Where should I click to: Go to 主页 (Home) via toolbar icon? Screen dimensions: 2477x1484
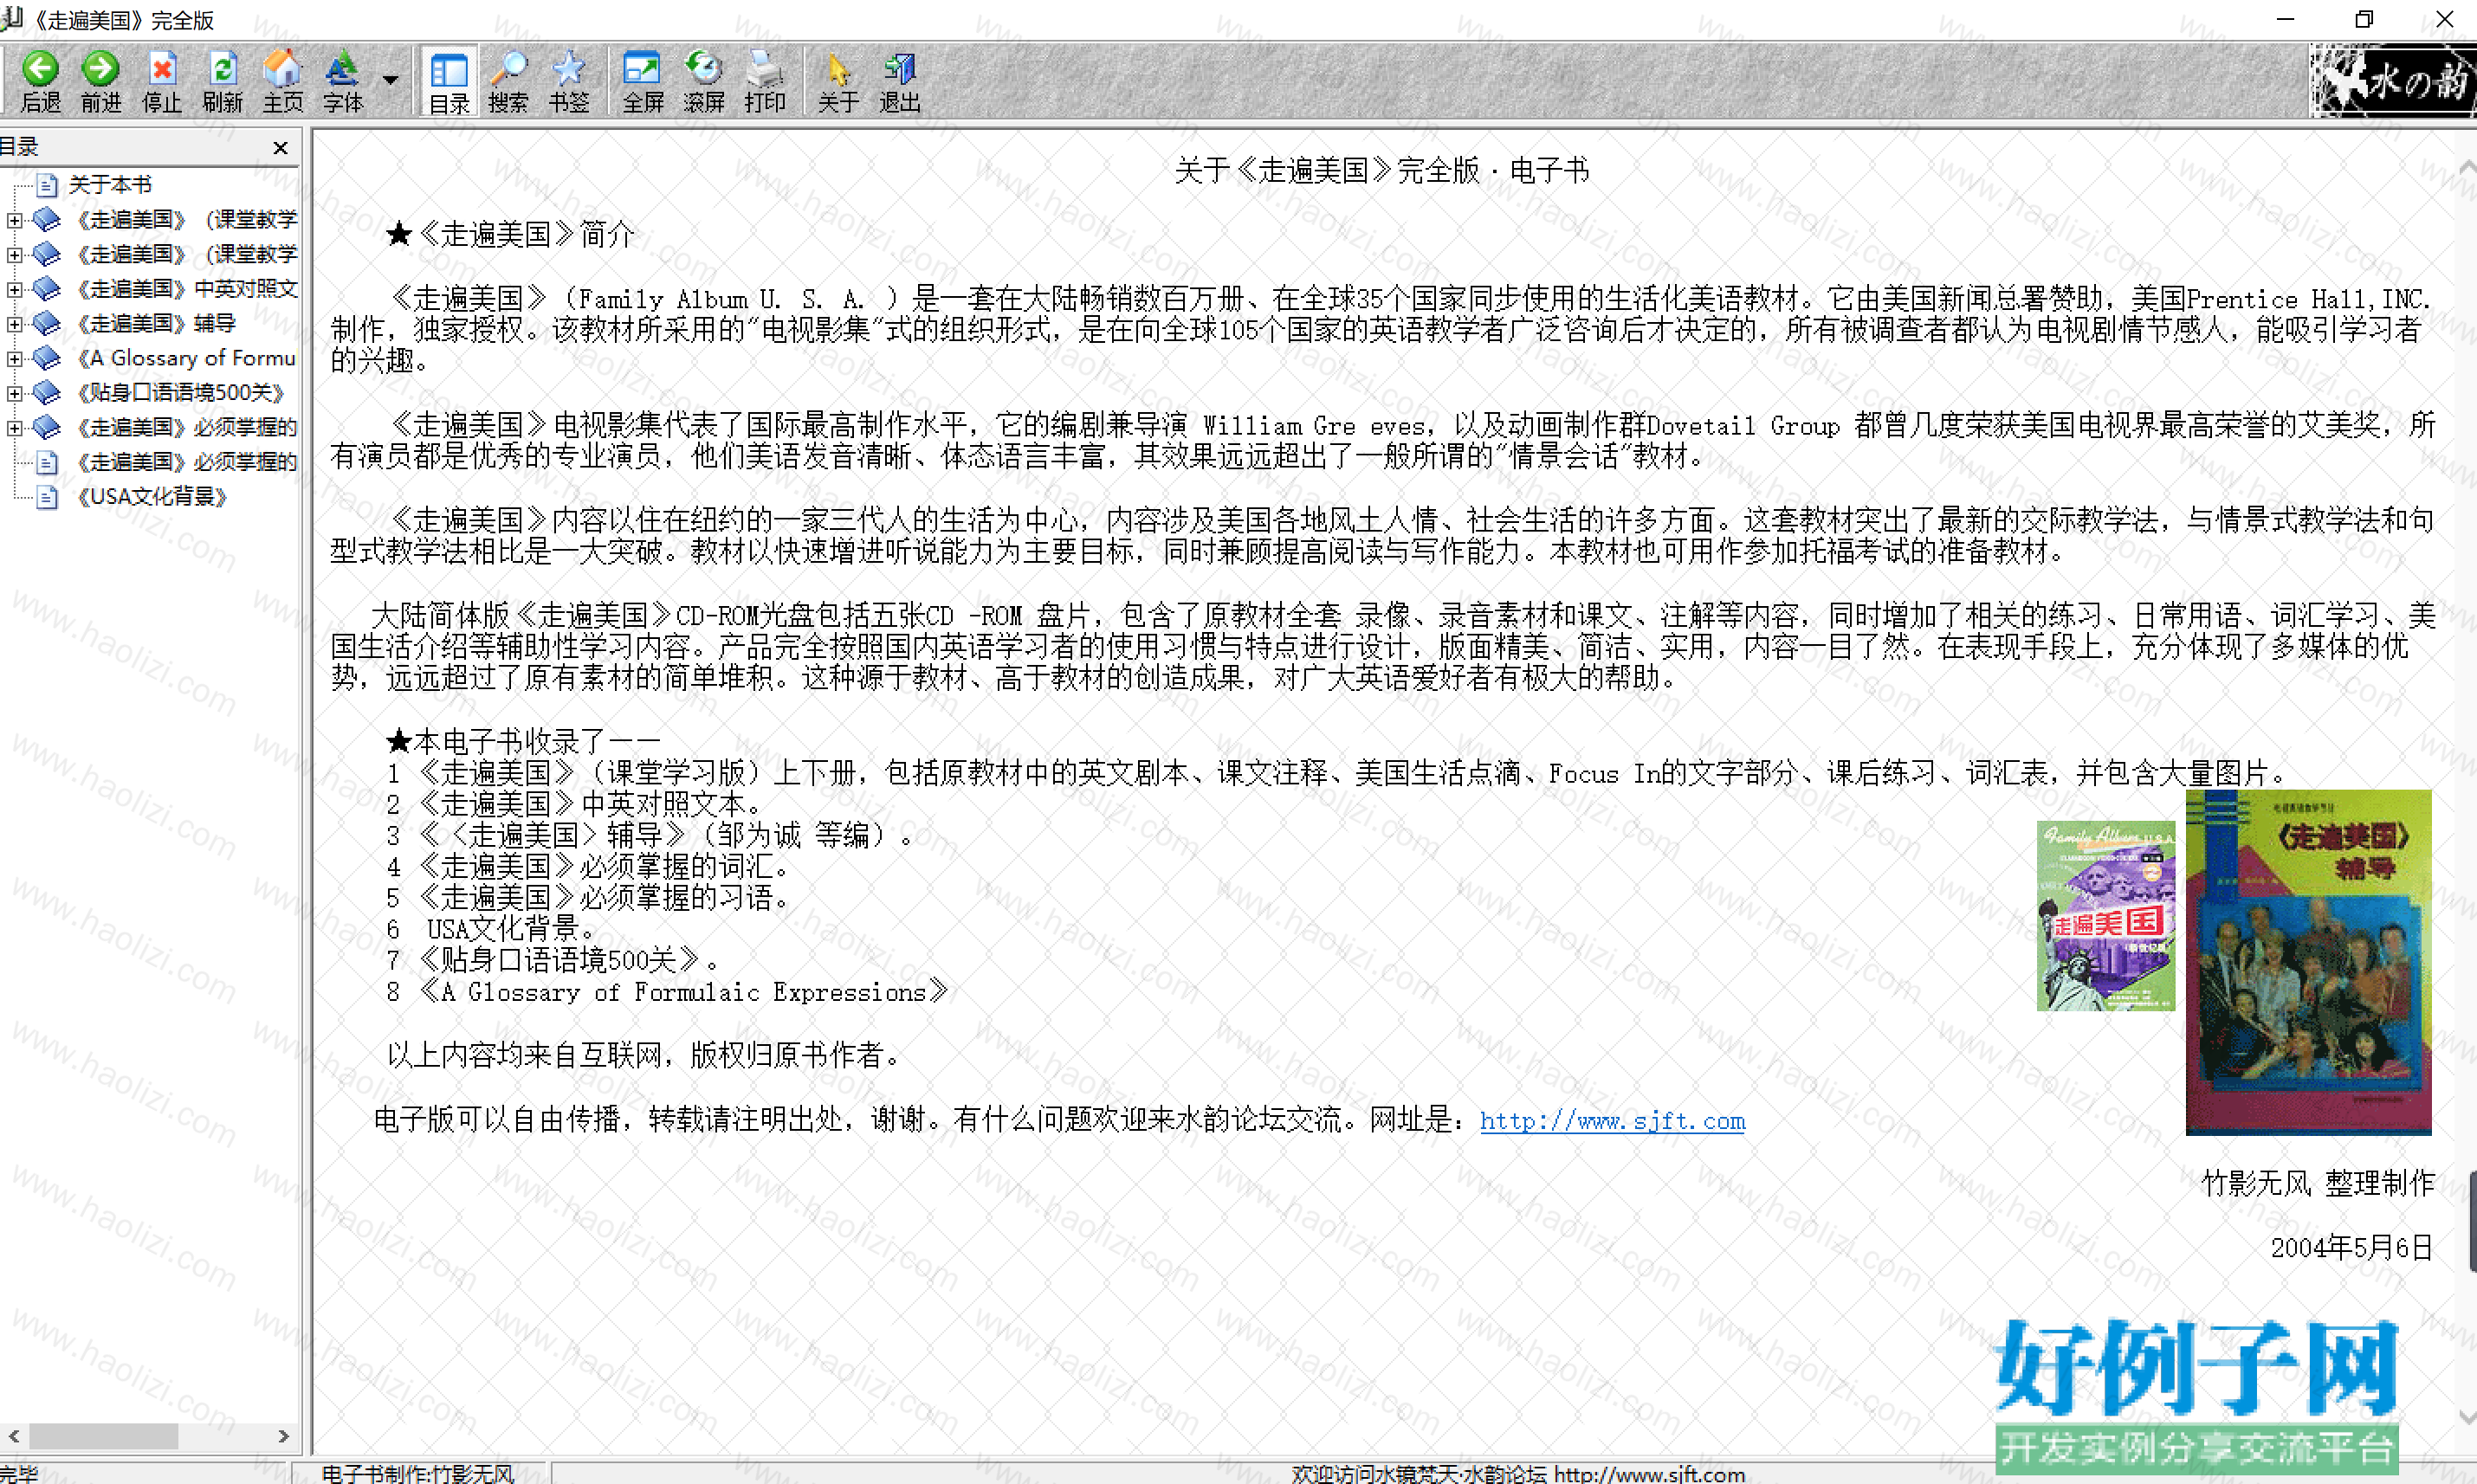point(283,81)
